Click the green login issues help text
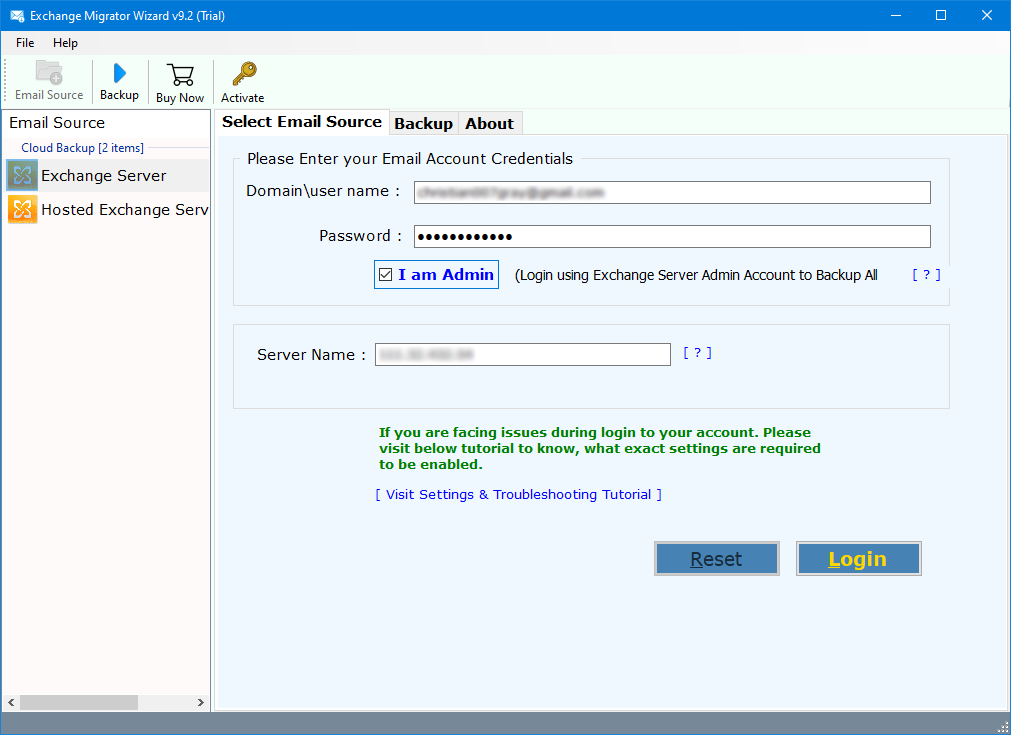The width and height of the screenshot is (1011, 735). coord(600,448)
